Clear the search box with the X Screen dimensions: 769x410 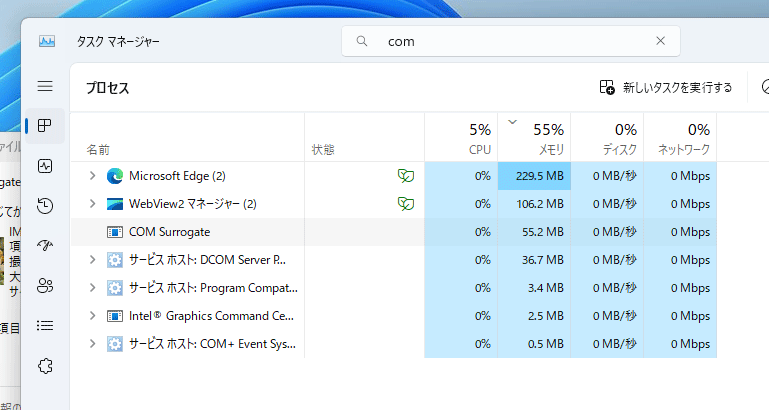click(x=660, y=41)
